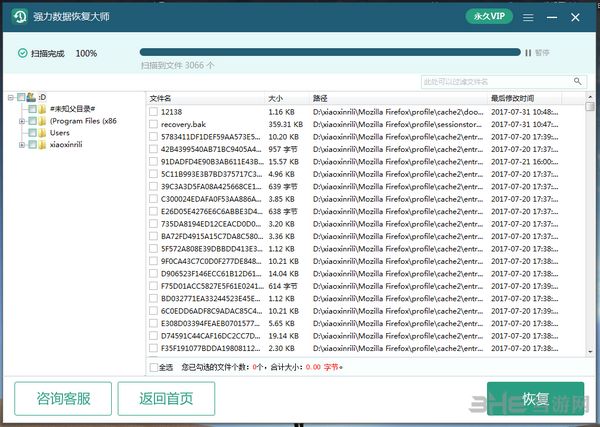Check the file 5783411DF1DEF59AA573E5
600x427 pixels.
pyautogui.click(x=153, y=137)
